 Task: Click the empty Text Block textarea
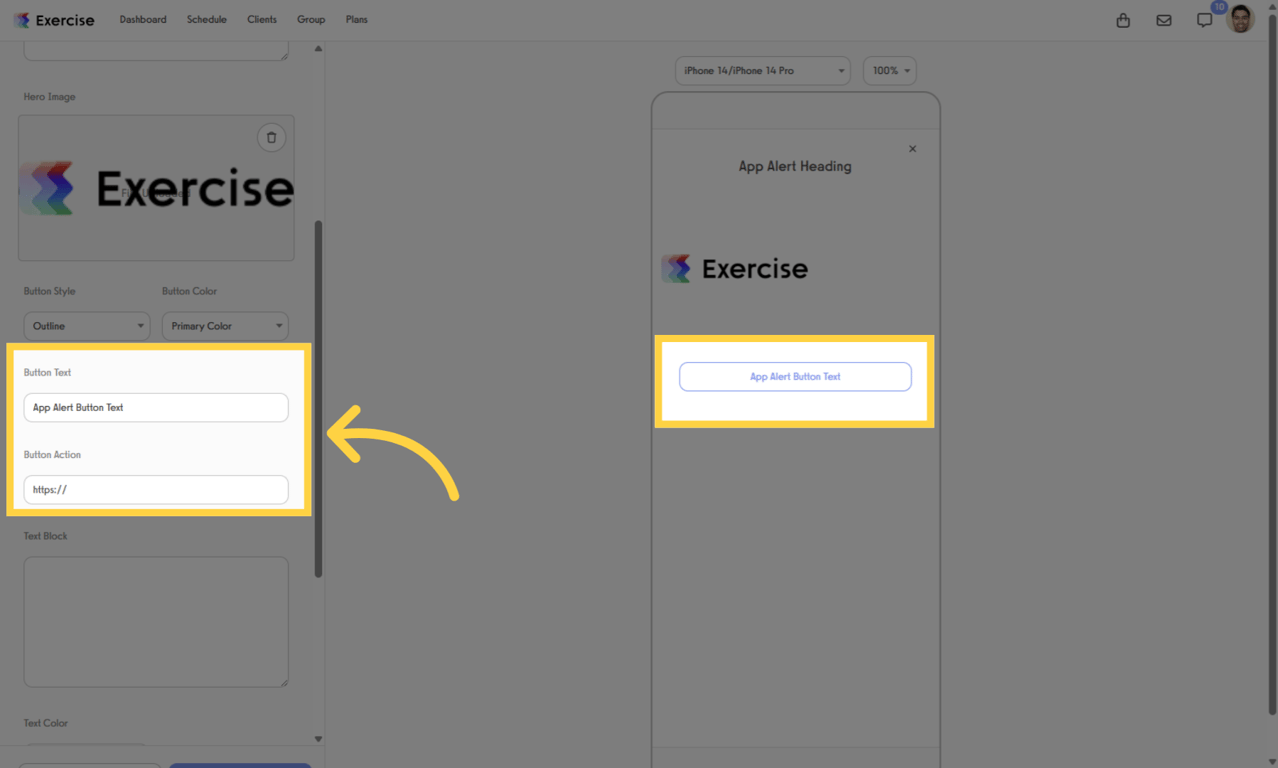(x=156, y=621)
